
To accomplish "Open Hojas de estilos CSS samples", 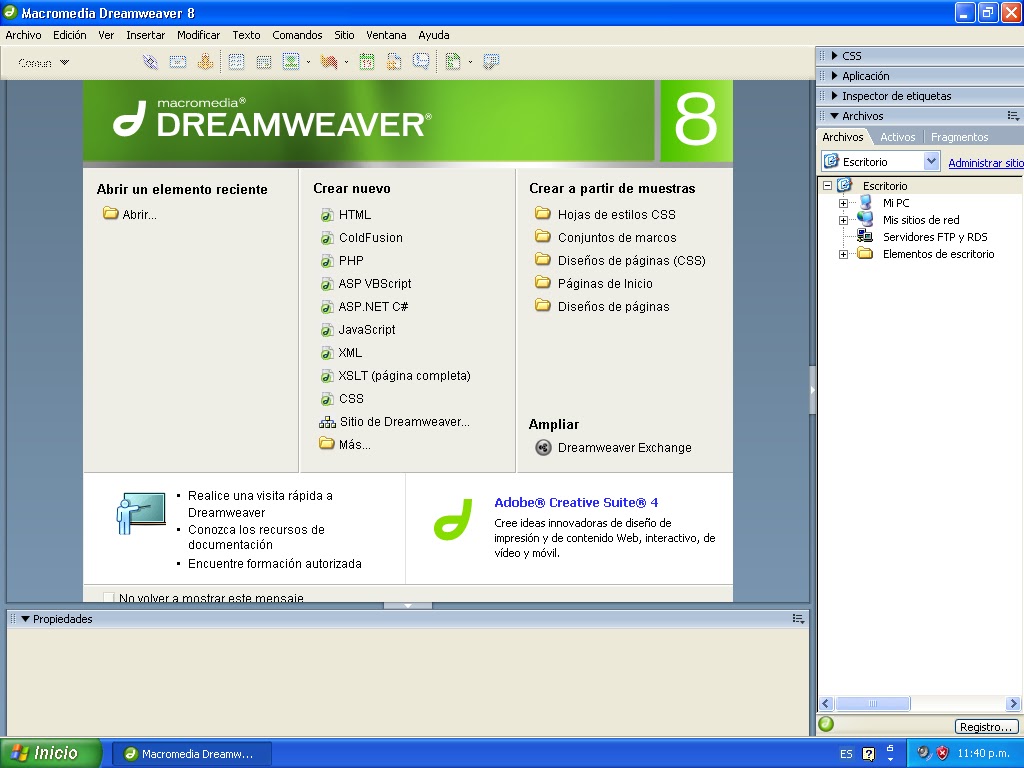I will tap(605, 214).
